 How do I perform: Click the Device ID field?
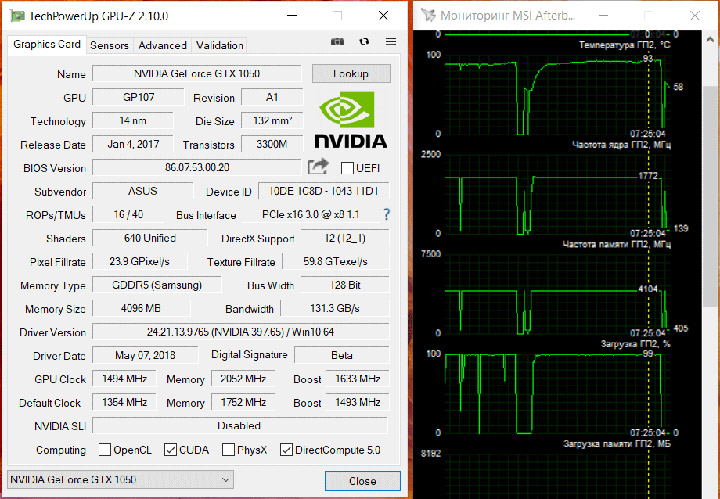click(x=324, y=191)
